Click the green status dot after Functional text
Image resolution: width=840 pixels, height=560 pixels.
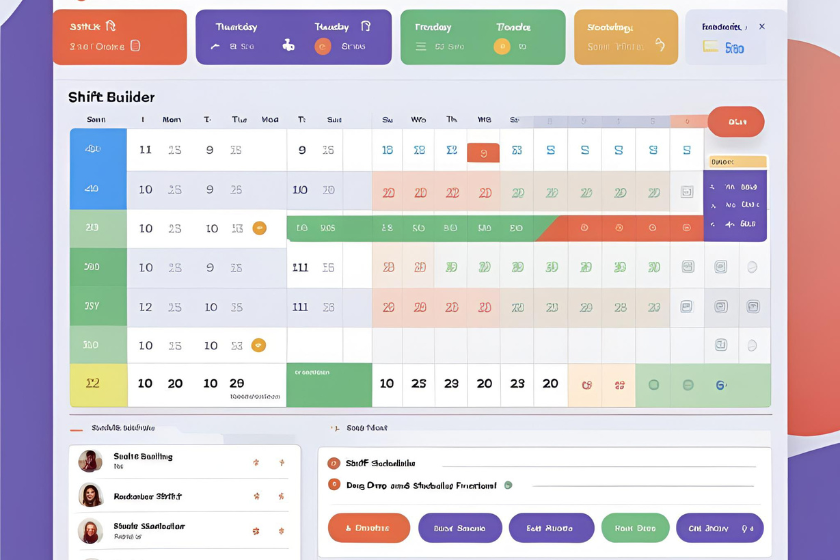click(508, 485)
